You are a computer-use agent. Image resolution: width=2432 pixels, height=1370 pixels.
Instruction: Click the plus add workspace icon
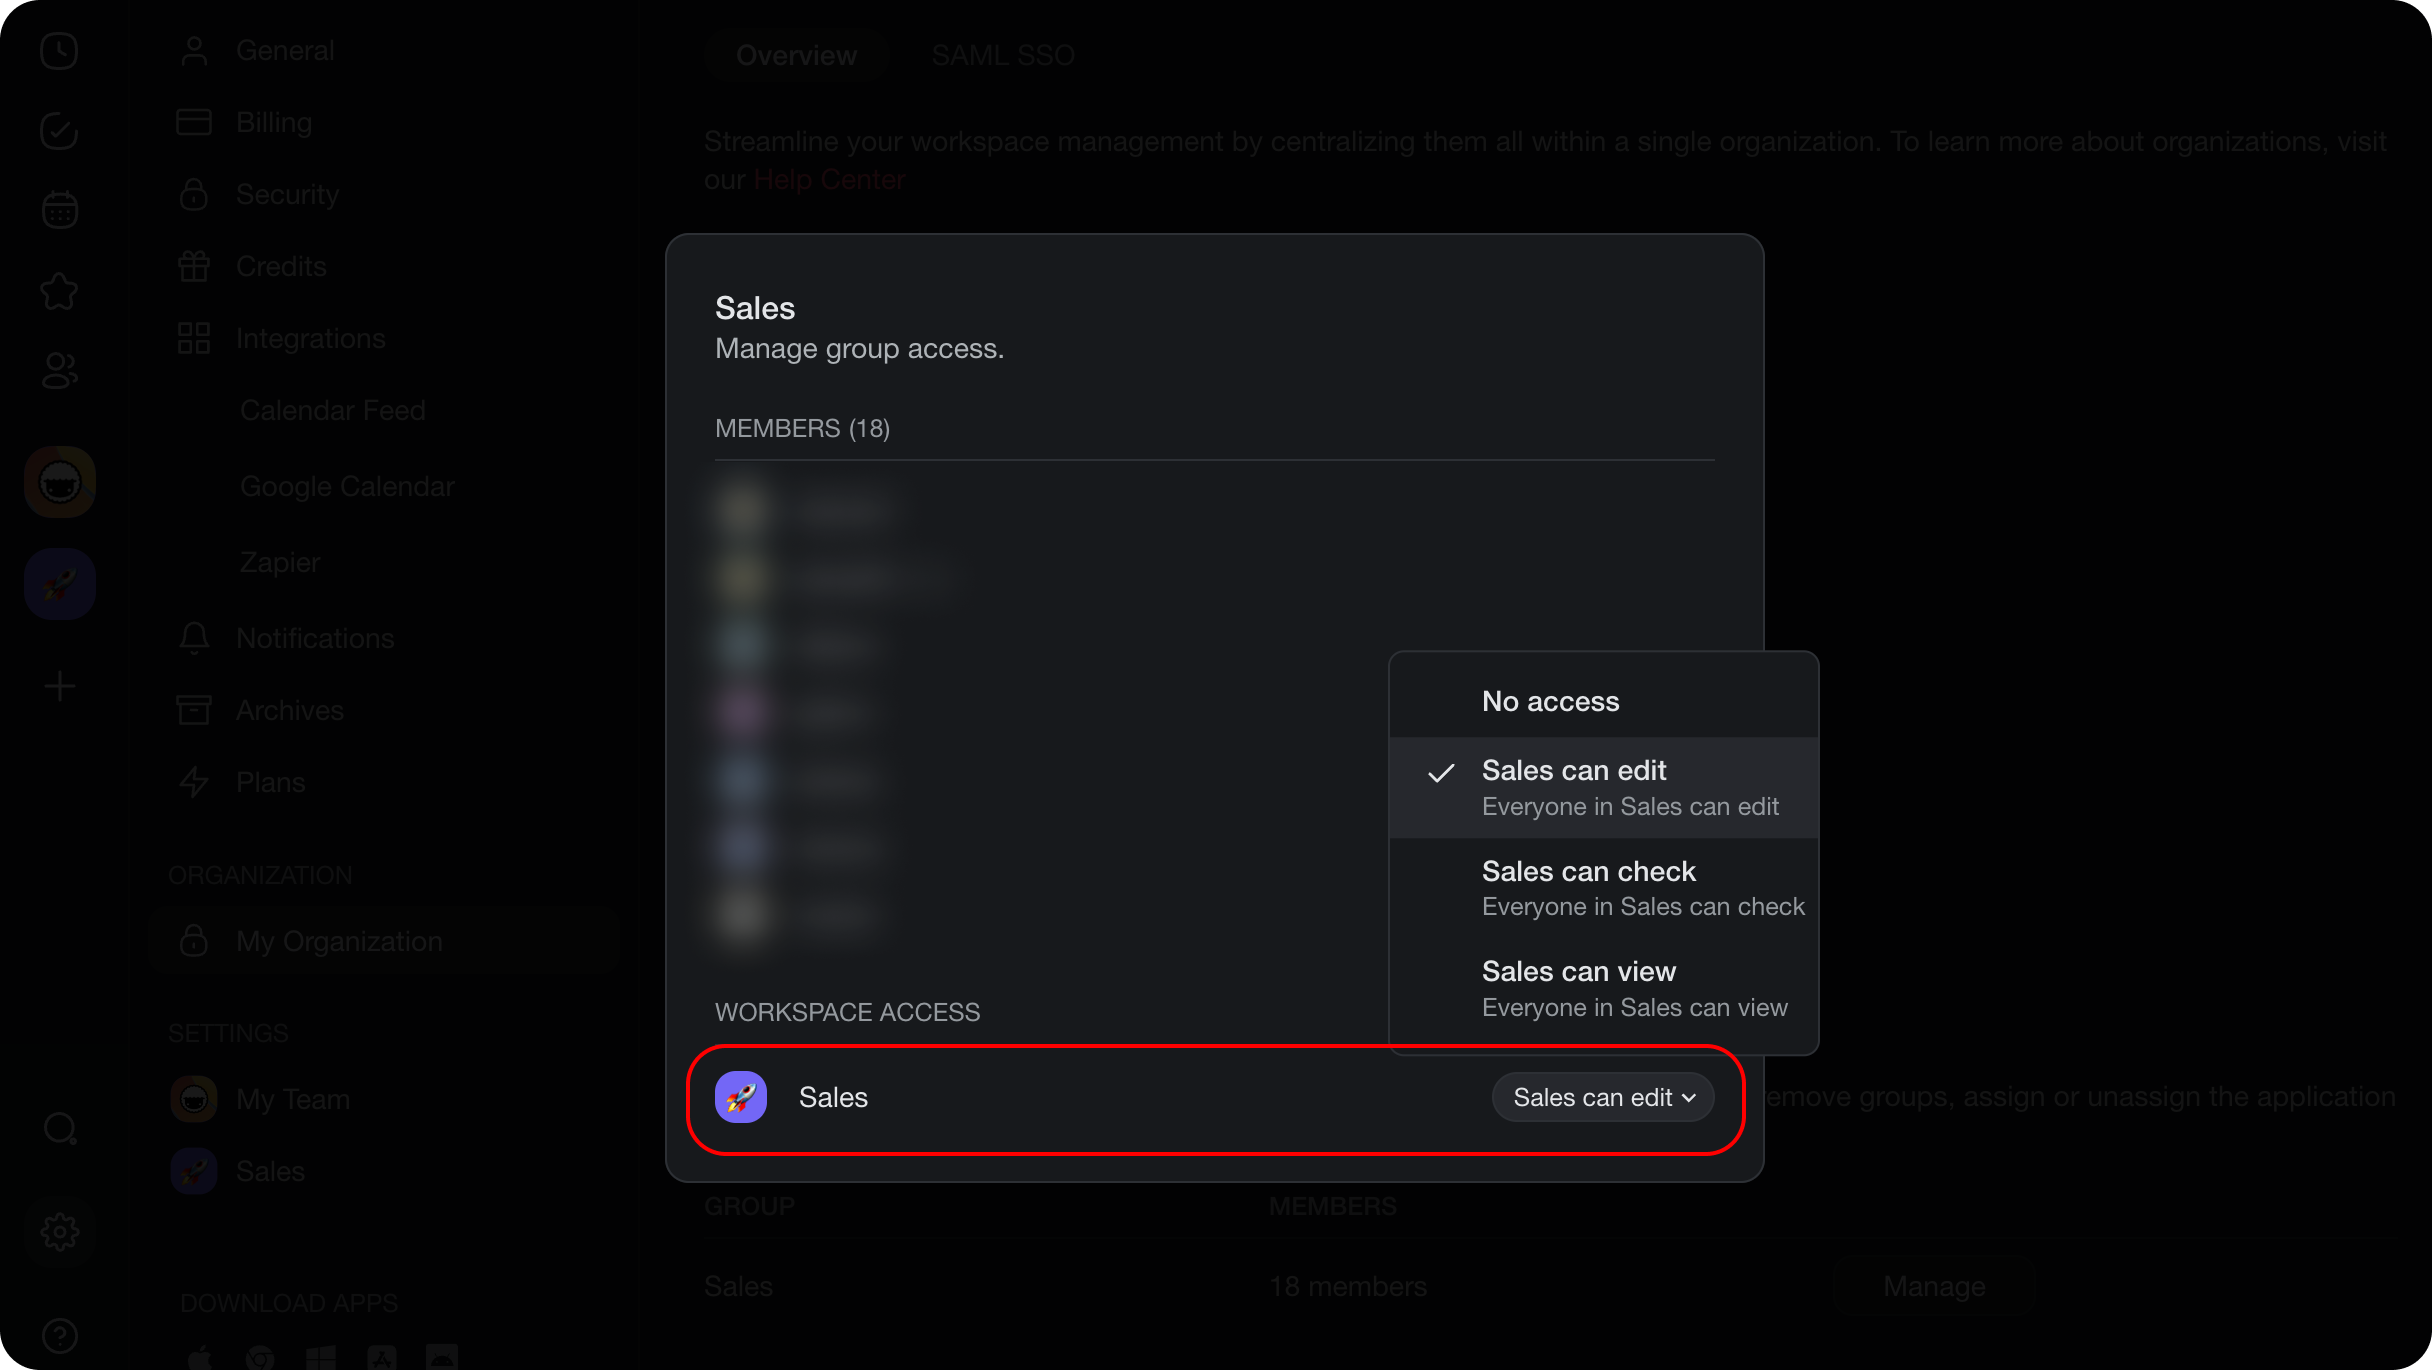click(59, 687)
